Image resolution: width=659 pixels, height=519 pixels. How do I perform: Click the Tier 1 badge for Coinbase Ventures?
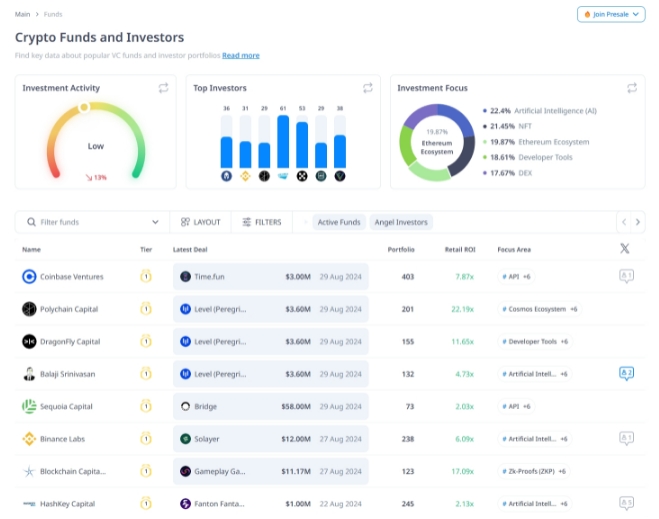(146, 276)
